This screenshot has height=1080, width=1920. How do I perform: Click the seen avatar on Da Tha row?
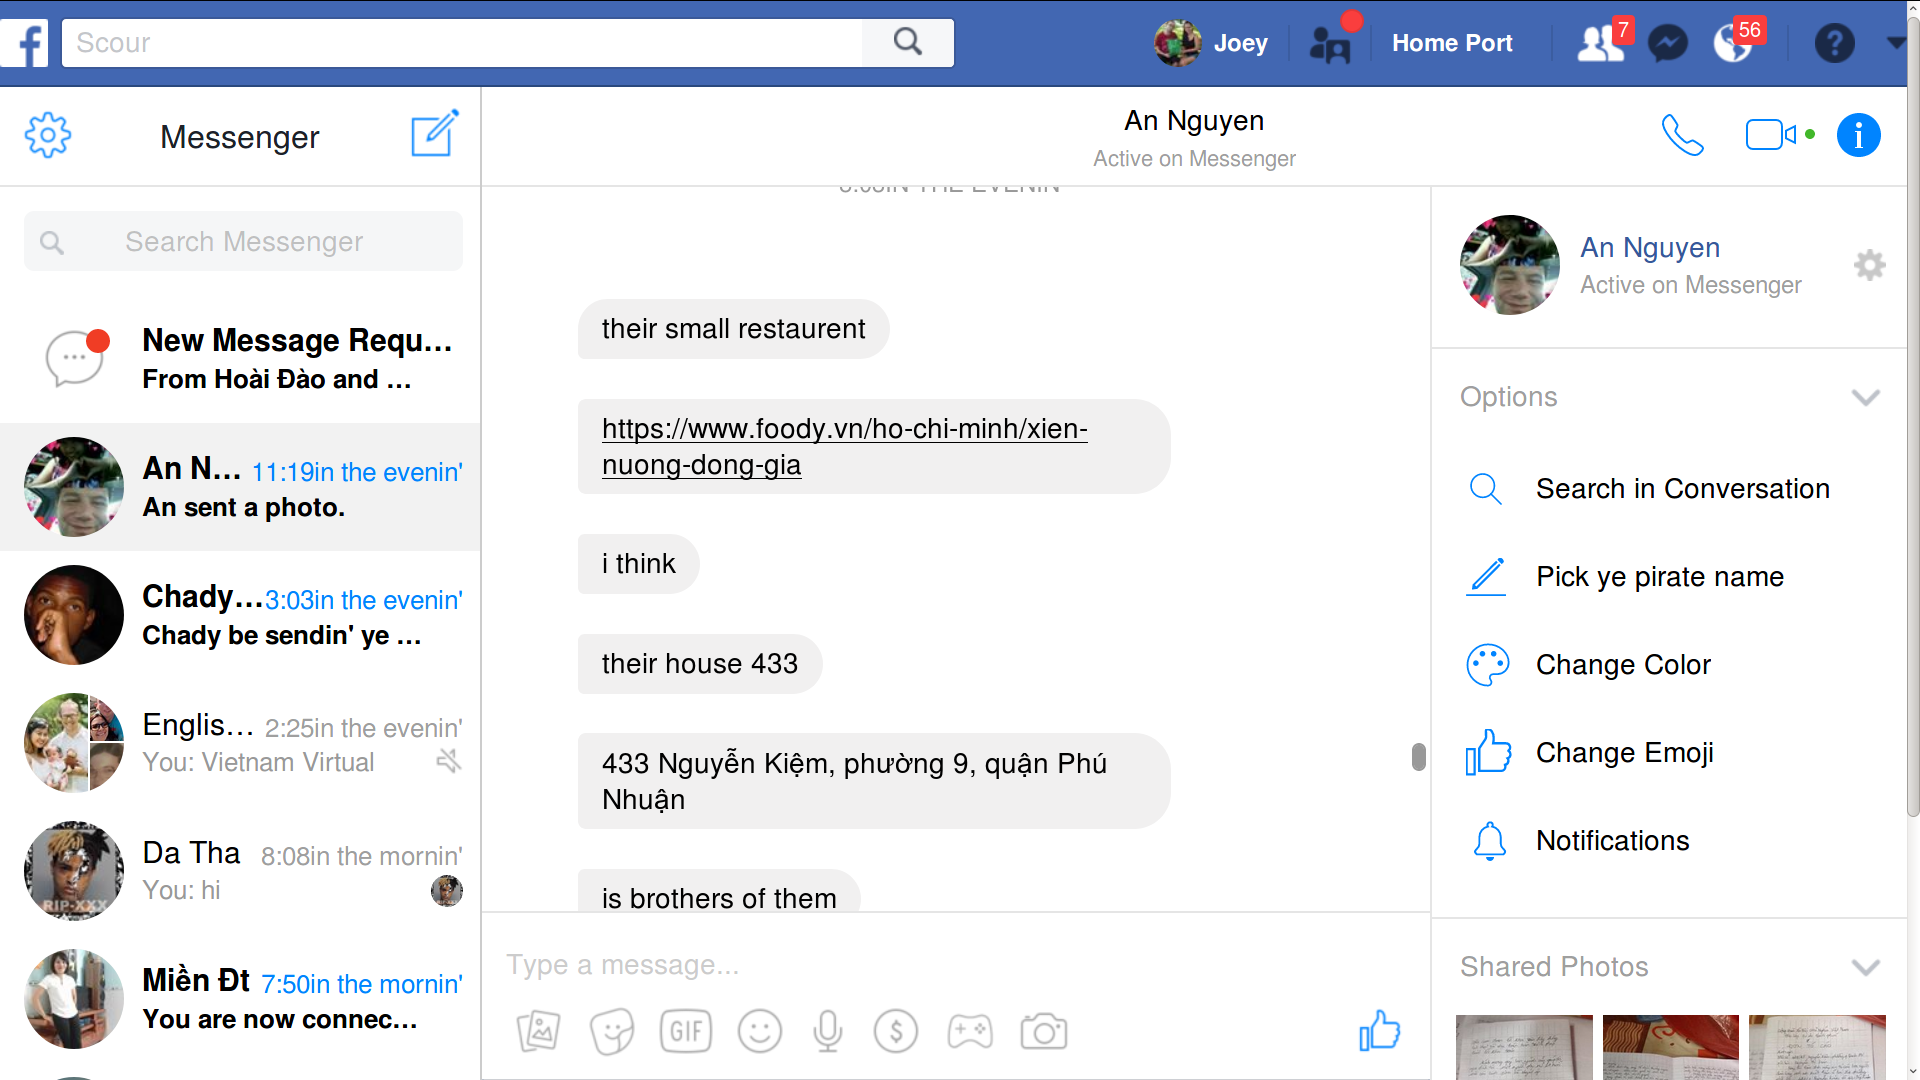(447, 890)
